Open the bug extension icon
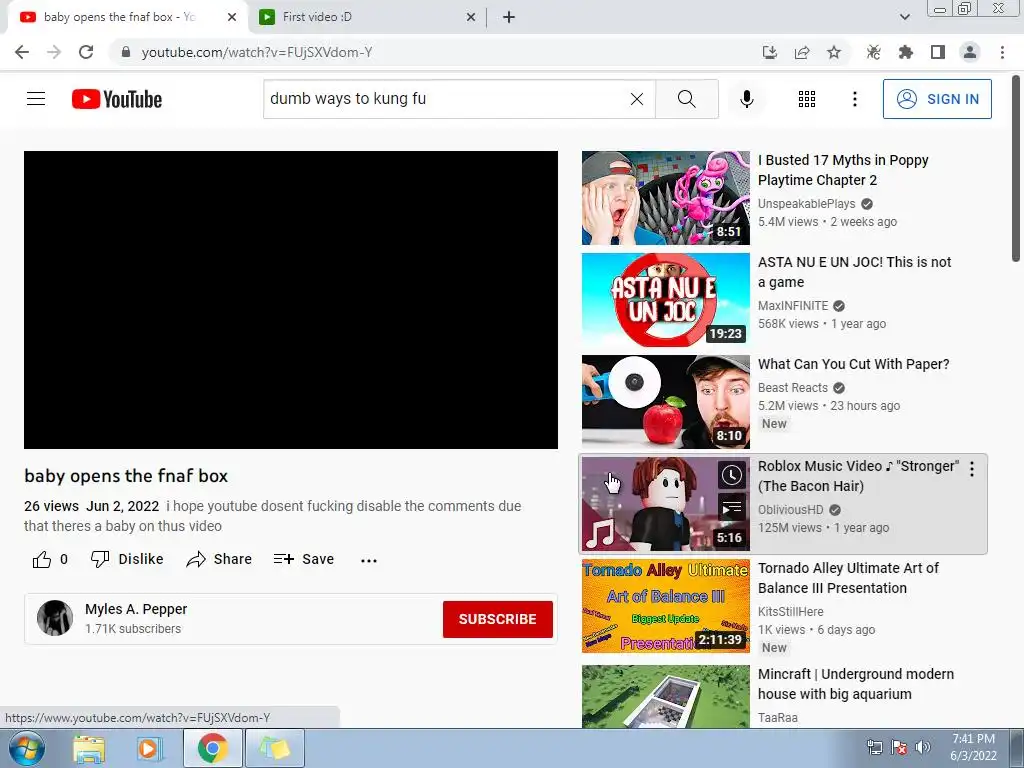 click(874, 52)
